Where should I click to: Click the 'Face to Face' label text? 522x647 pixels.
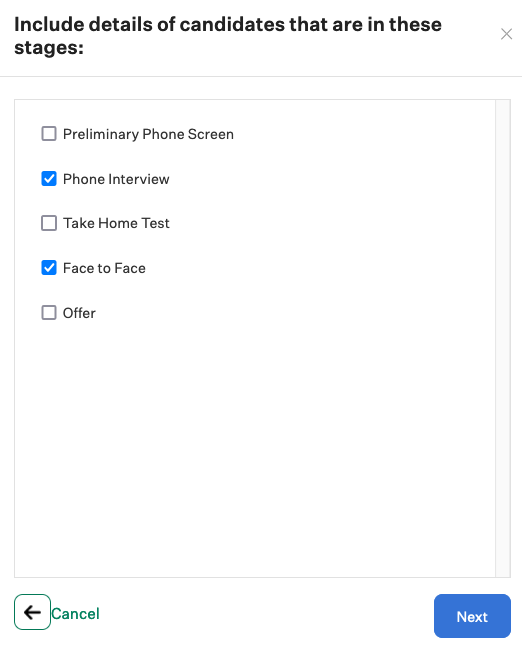pos(104,268)
